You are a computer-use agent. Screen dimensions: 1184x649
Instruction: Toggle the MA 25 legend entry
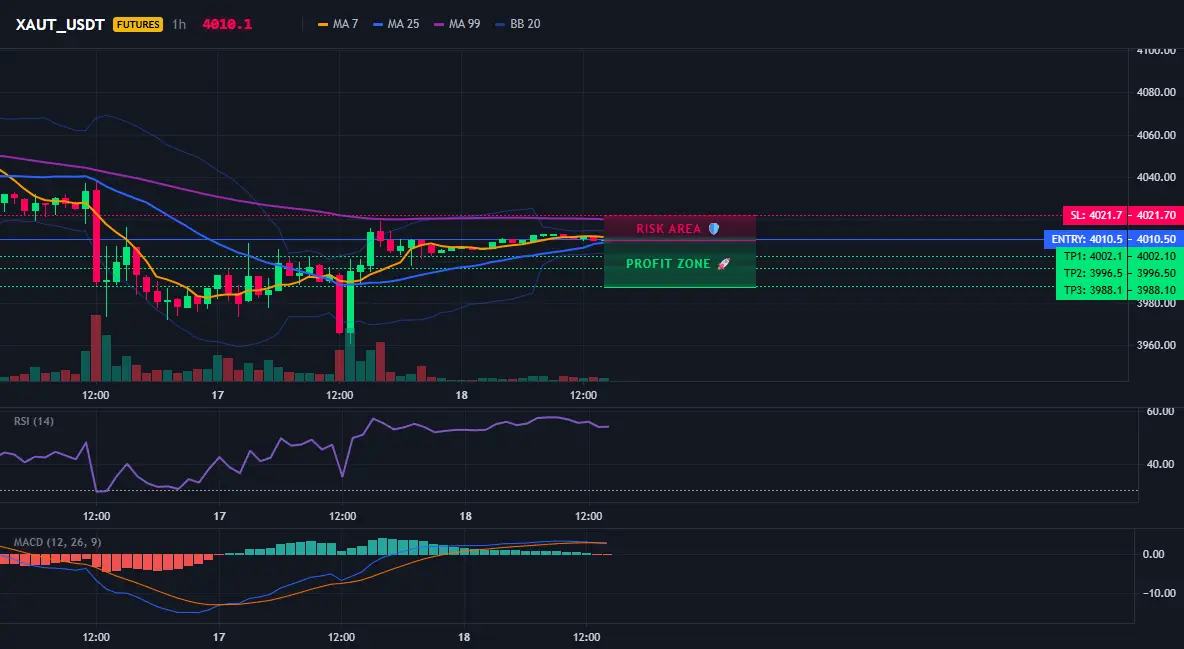(x=396, y=24)
